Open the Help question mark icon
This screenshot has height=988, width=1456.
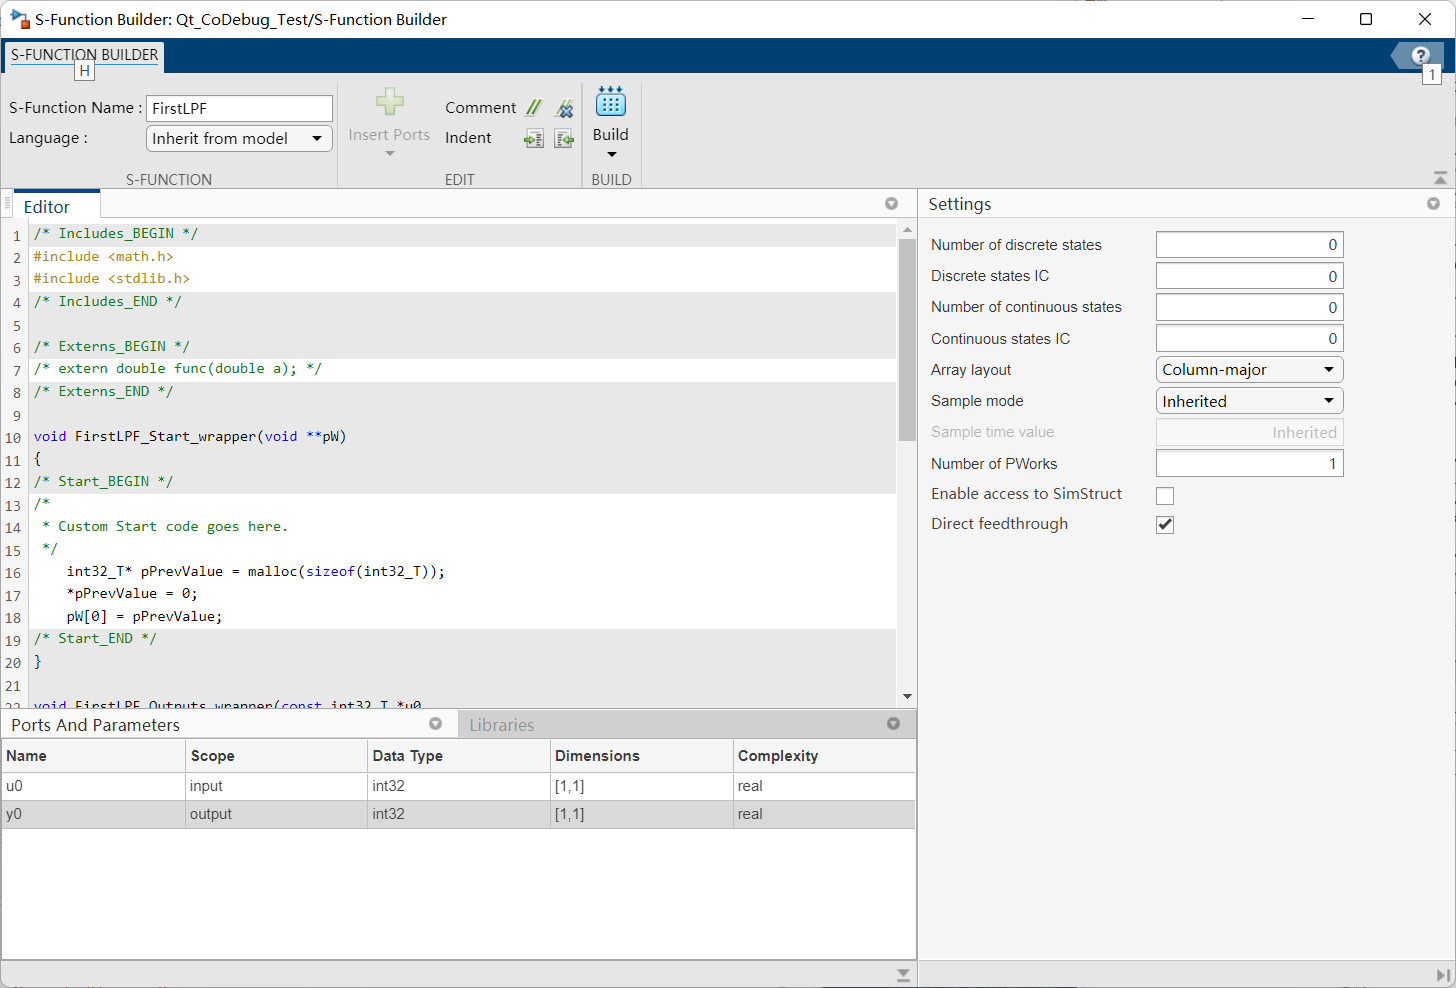pyautogui.click(x=1420, y=56)
